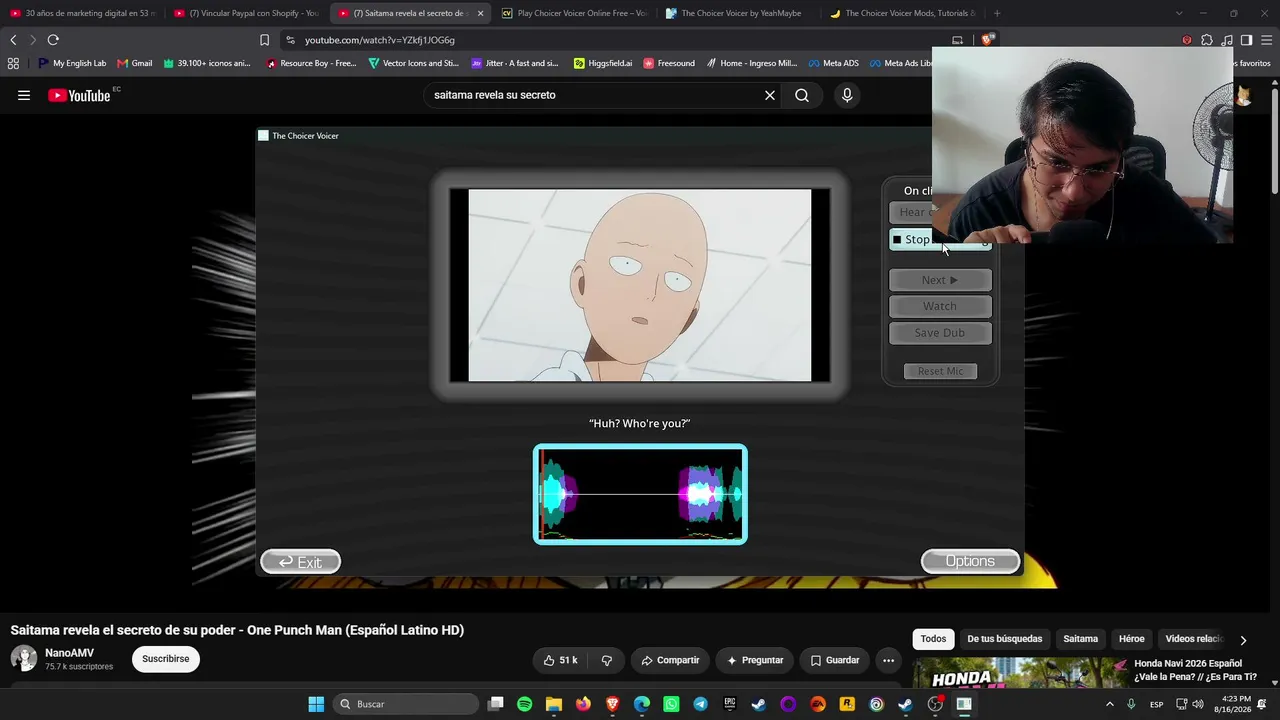Screen dimensions: 1280x720
Task: Dislike the video with the thumbs down
Action: [606, 660]
